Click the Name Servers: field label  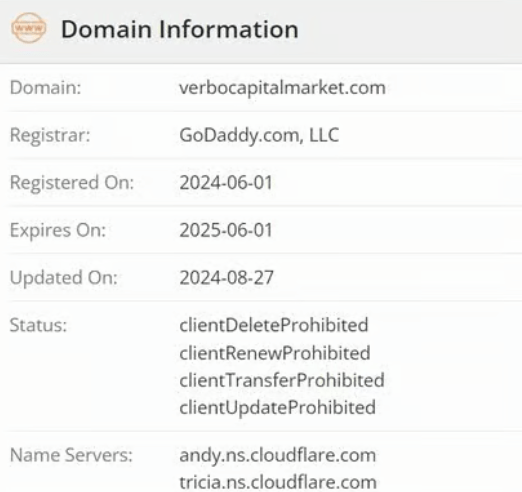pyautogui.click(x=71, y=455)
